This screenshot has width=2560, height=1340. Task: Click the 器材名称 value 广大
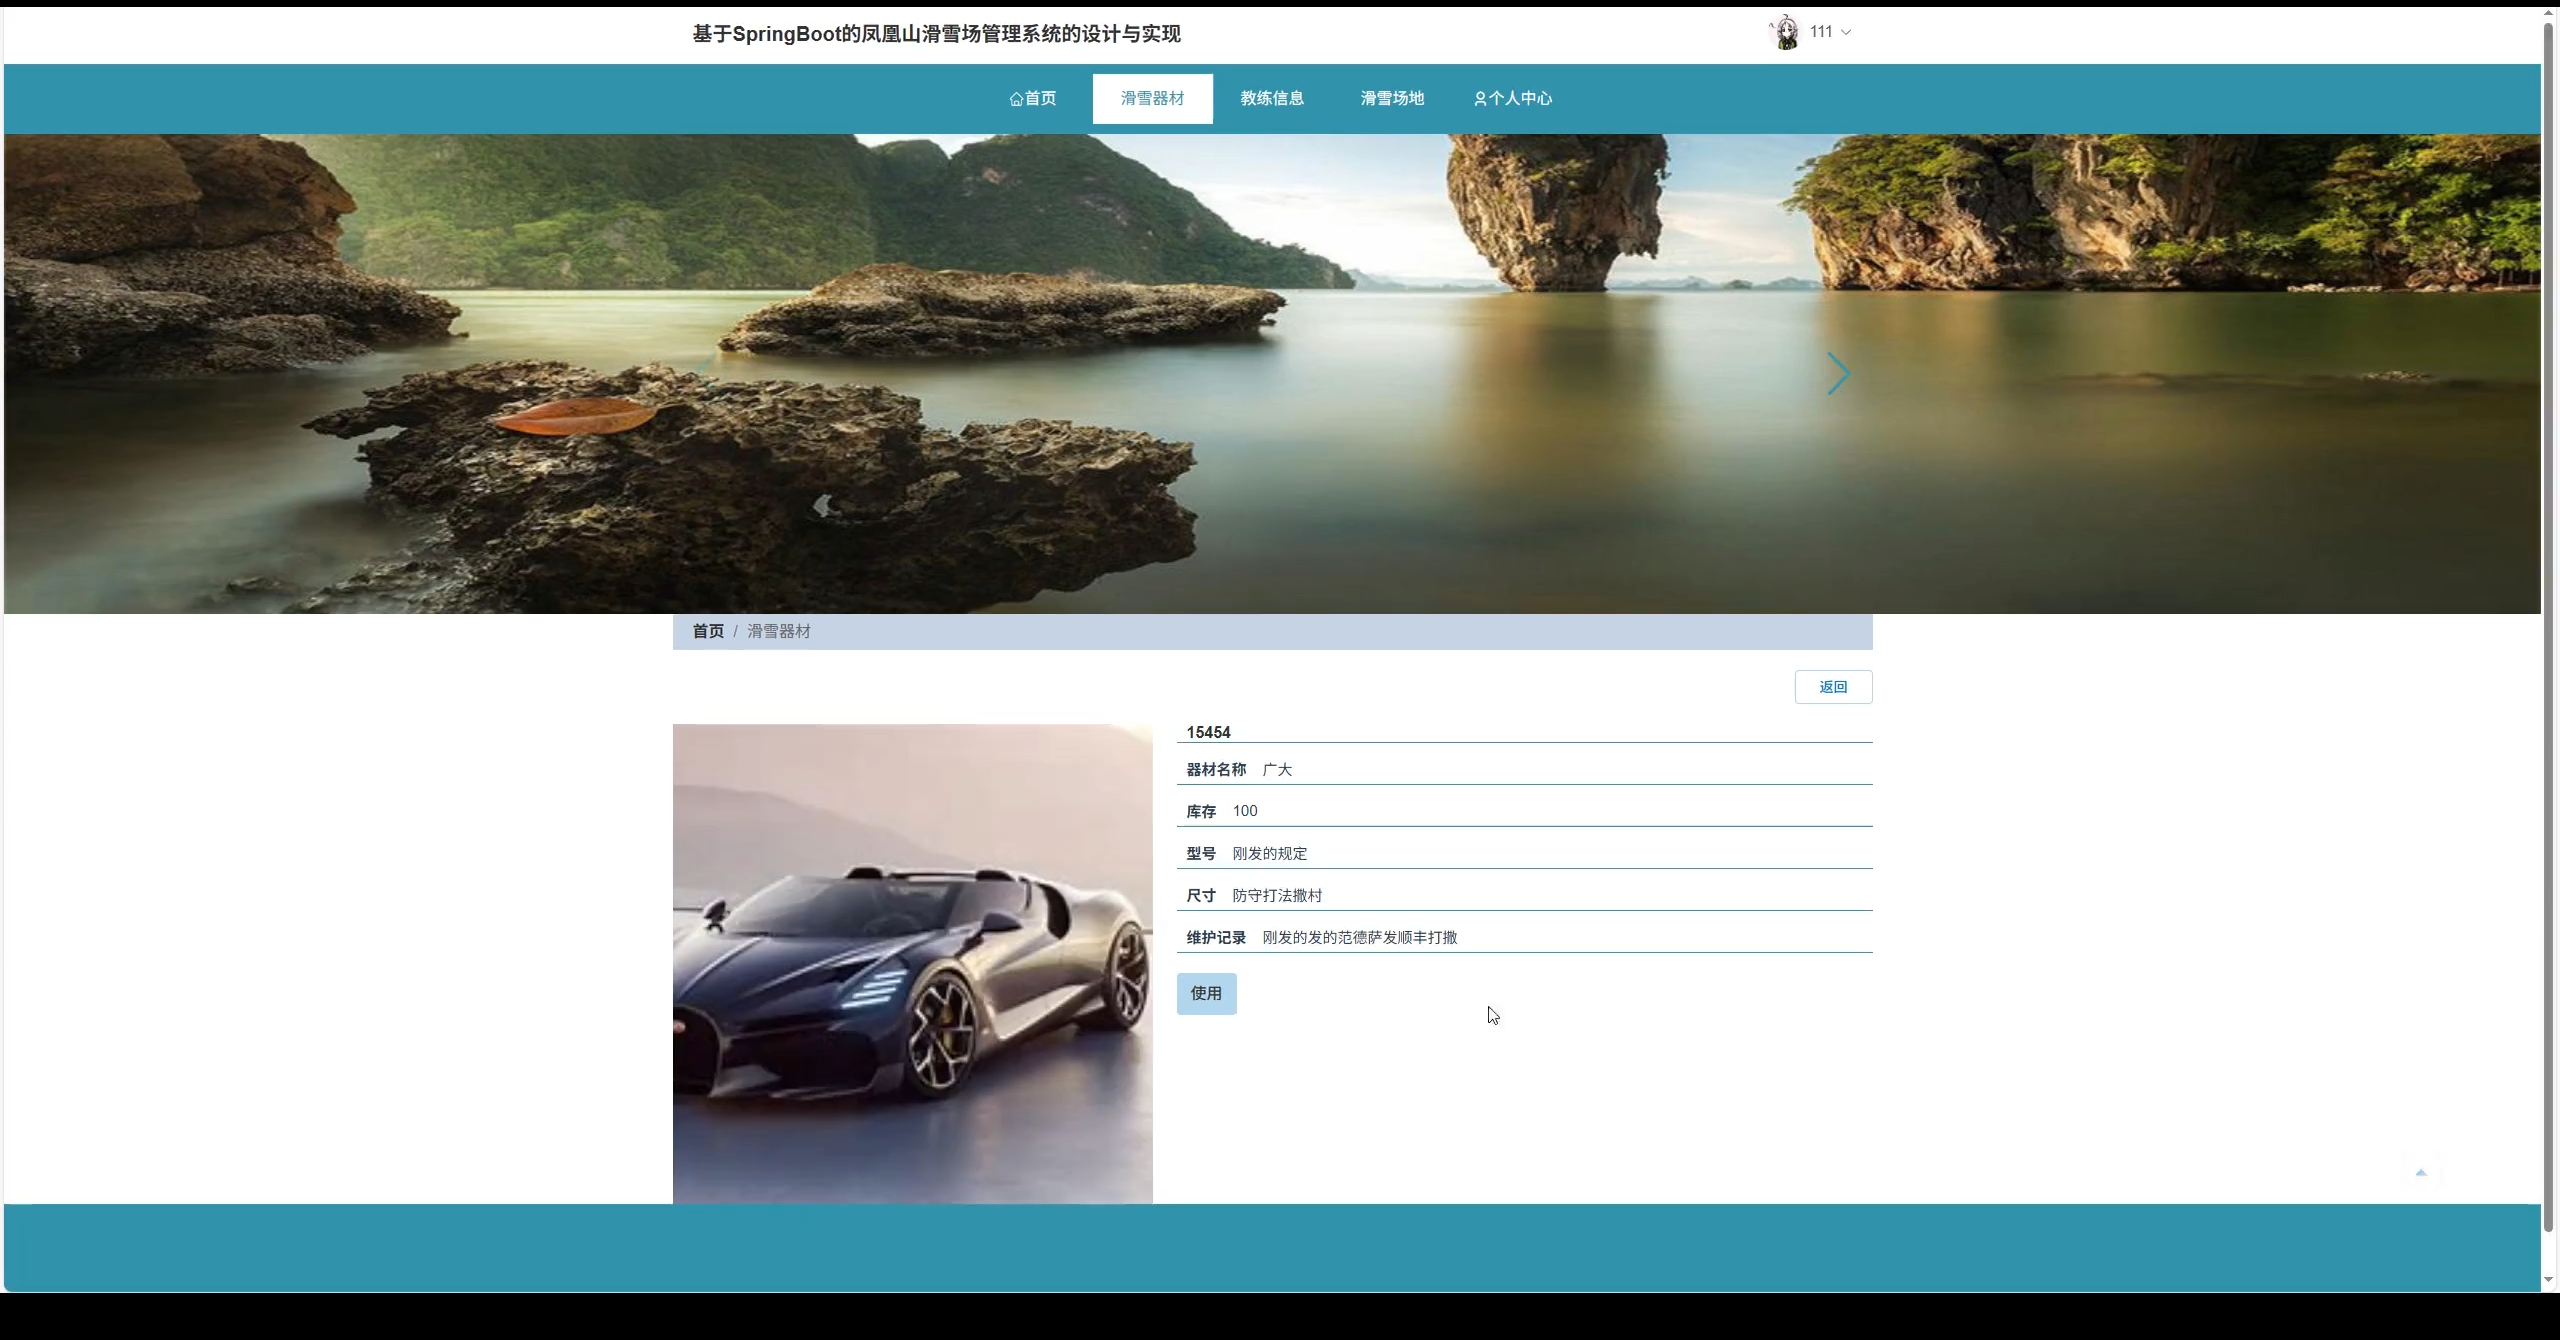point(1277,769)
